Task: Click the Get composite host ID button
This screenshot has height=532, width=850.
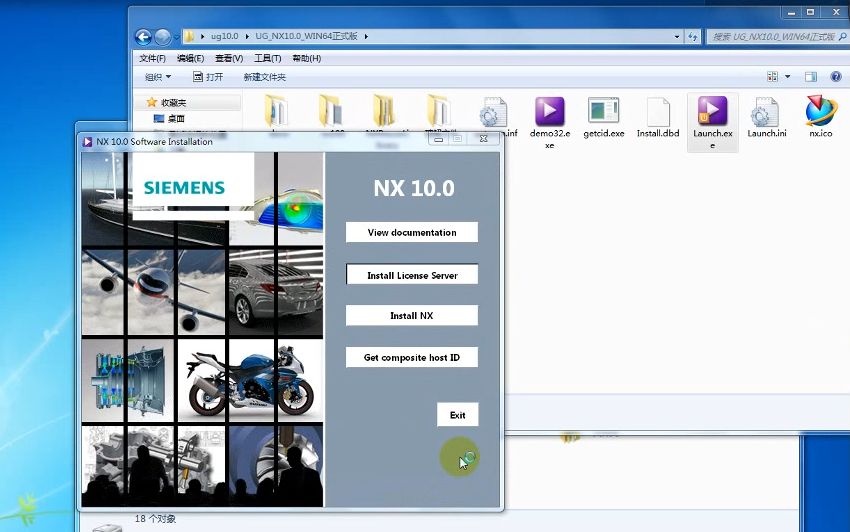Action: click(x=412, y=357)
